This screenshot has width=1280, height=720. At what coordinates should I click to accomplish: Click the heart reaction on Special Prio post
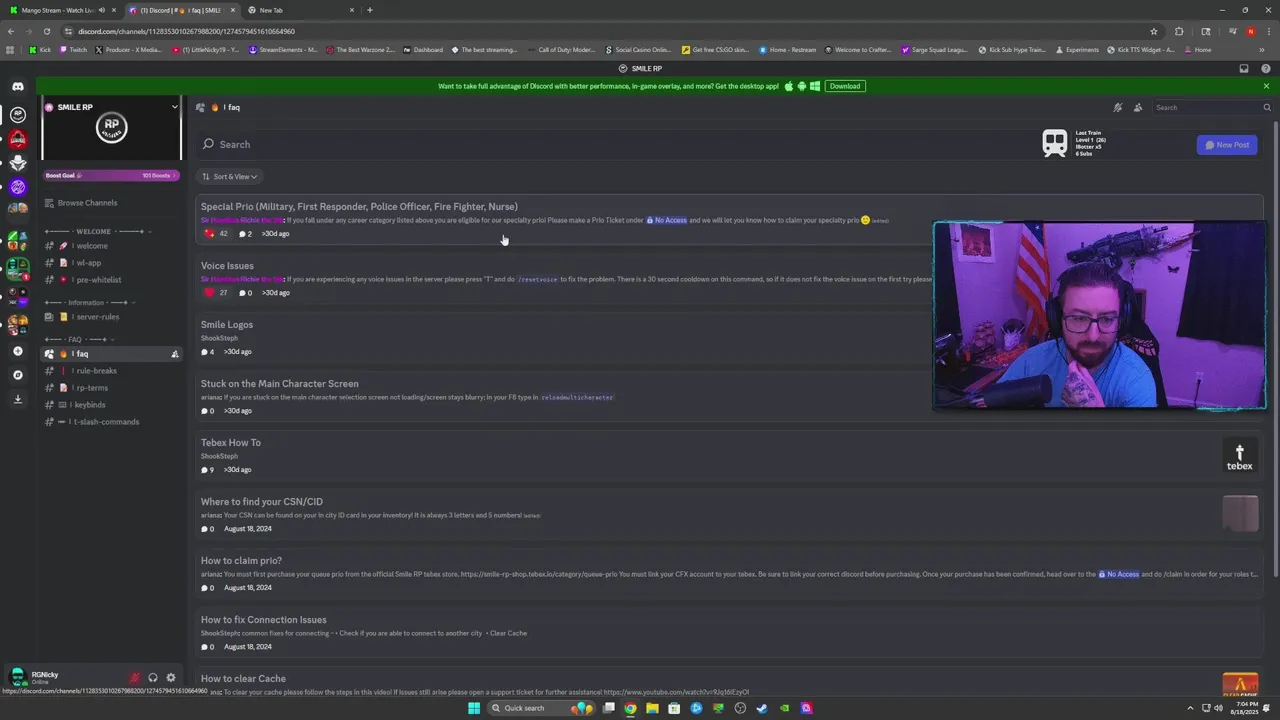pos(209,234)
